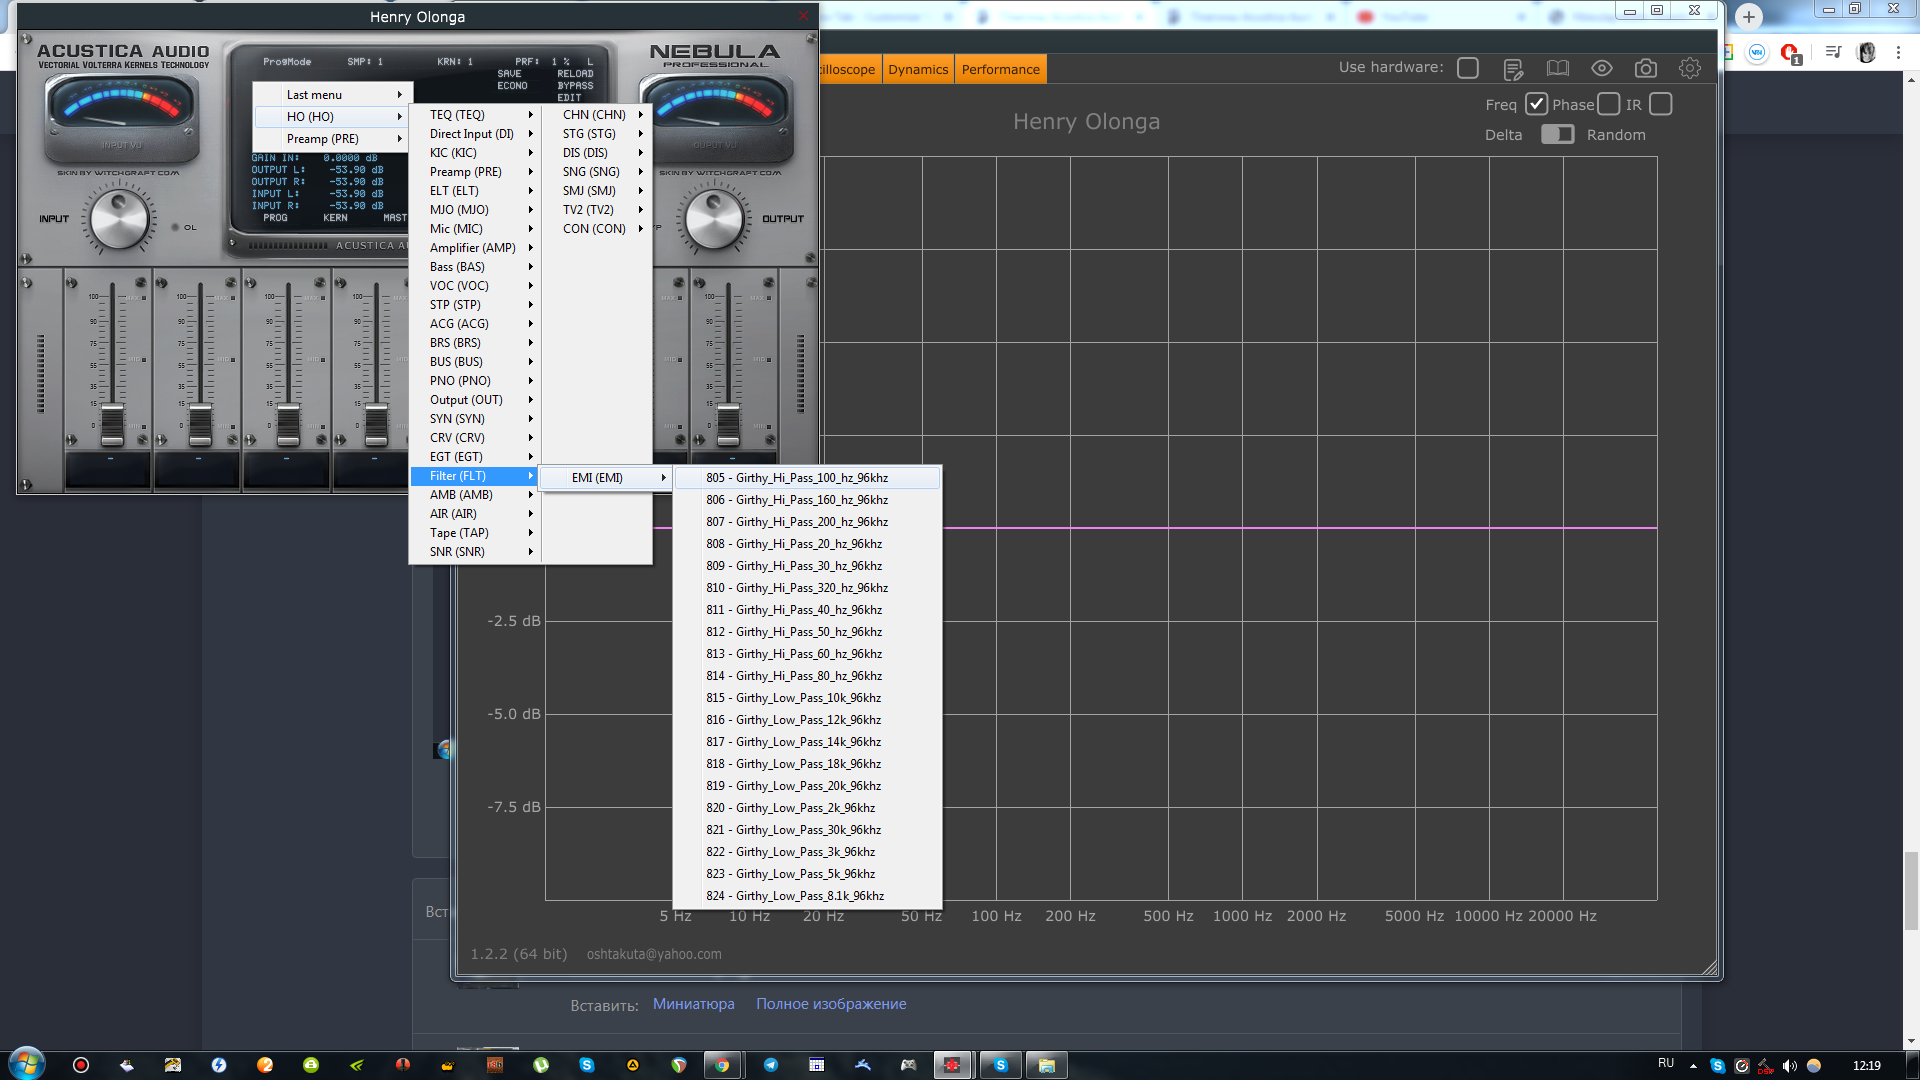Expand the Amplifier (AMP) submenu
Image resolution: width=1920 pixels, height=1080 pixels.
(474, 248)
